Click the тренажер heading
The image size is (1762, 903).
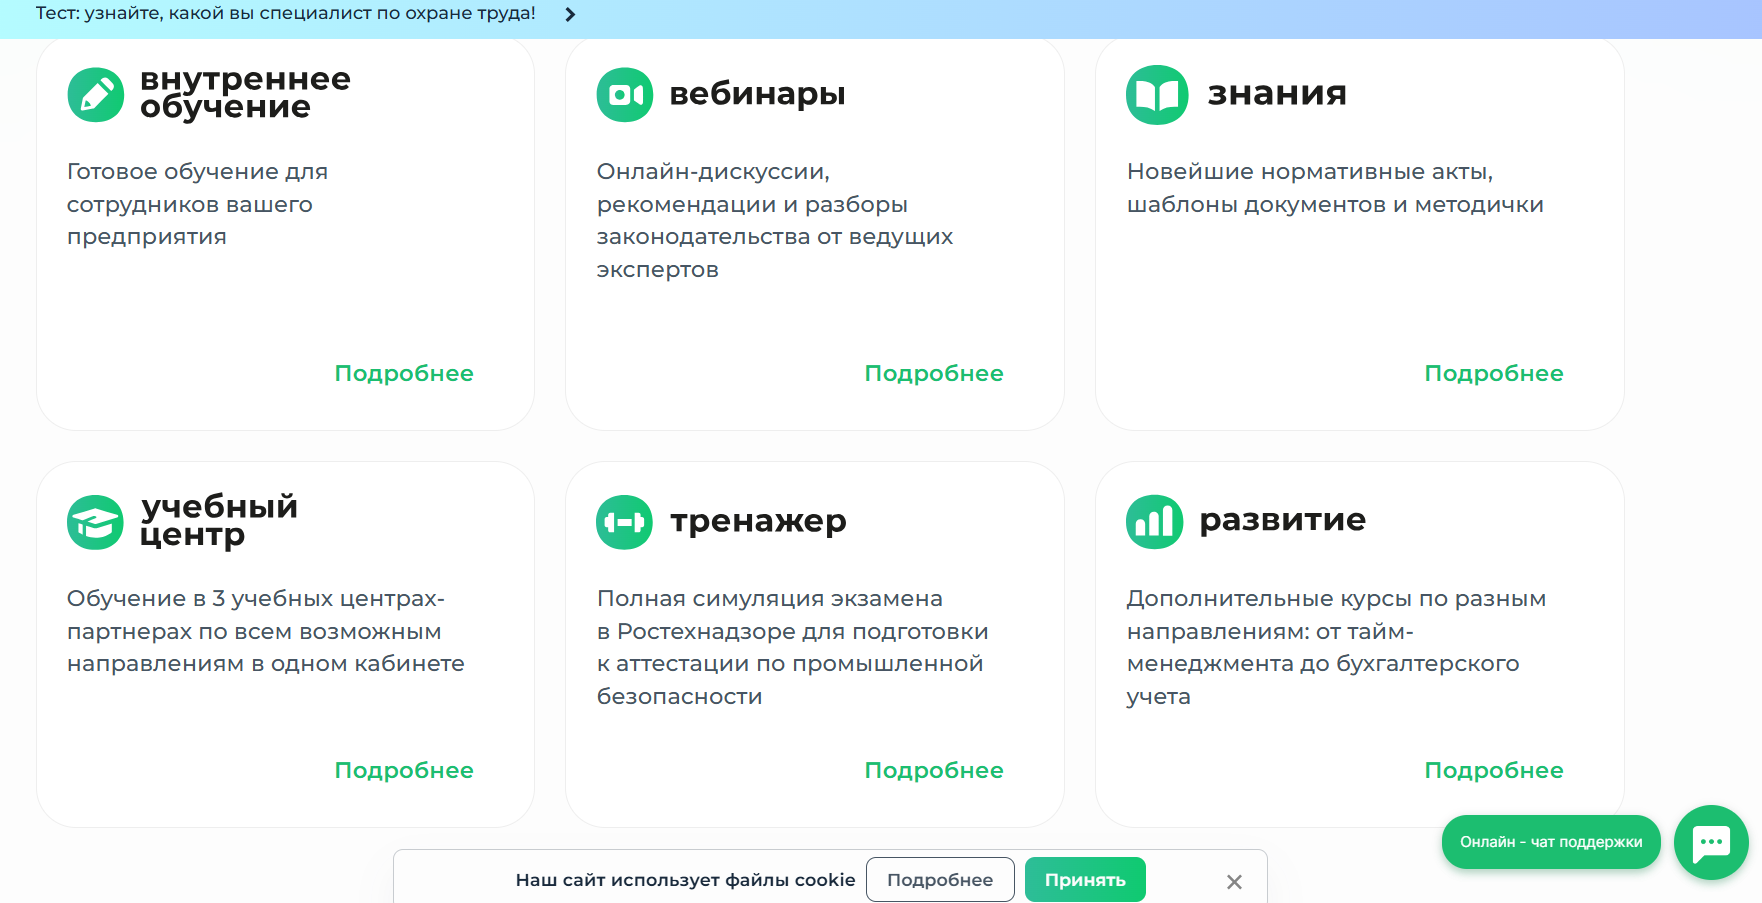coord(758,521)
